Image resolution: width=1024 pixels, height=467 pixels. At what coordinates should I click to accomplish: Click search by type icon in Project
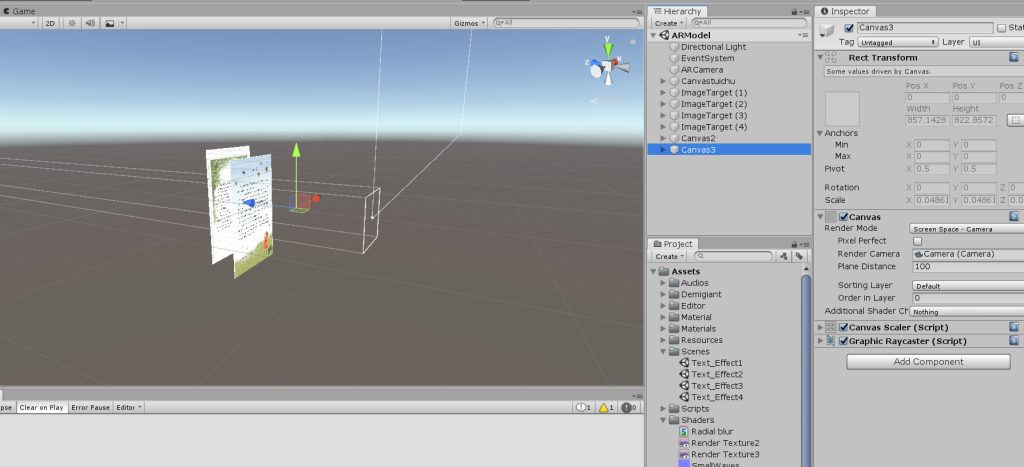click(784, 257)
